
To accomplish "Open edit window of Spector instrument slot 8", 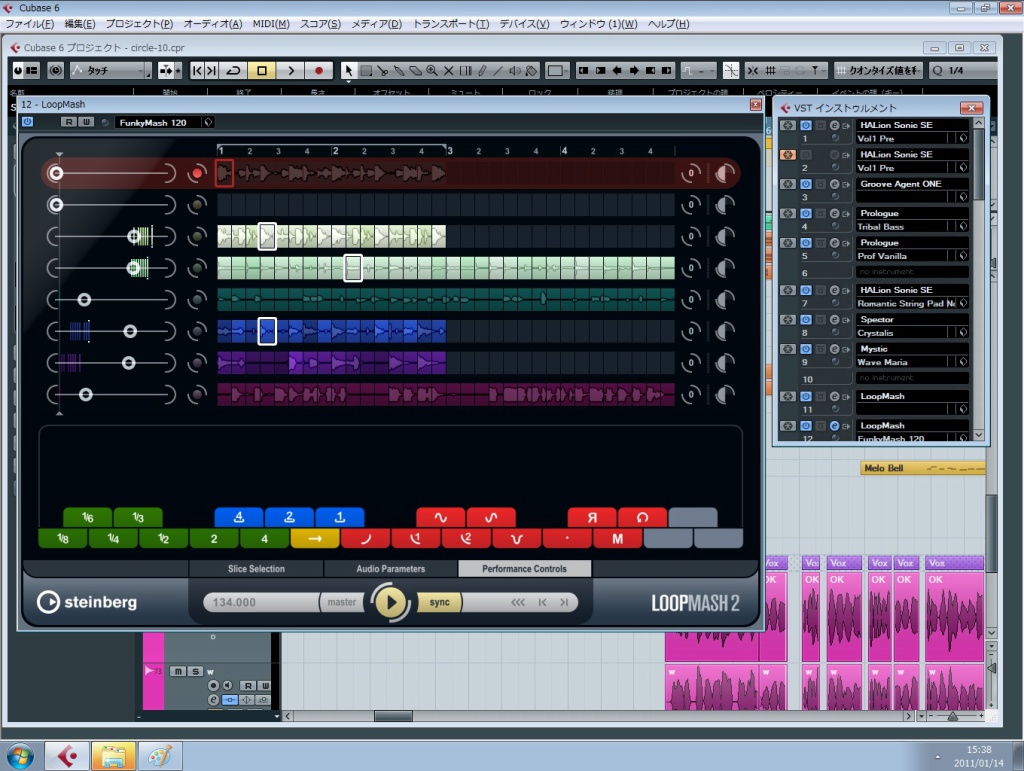I will 834,320.
